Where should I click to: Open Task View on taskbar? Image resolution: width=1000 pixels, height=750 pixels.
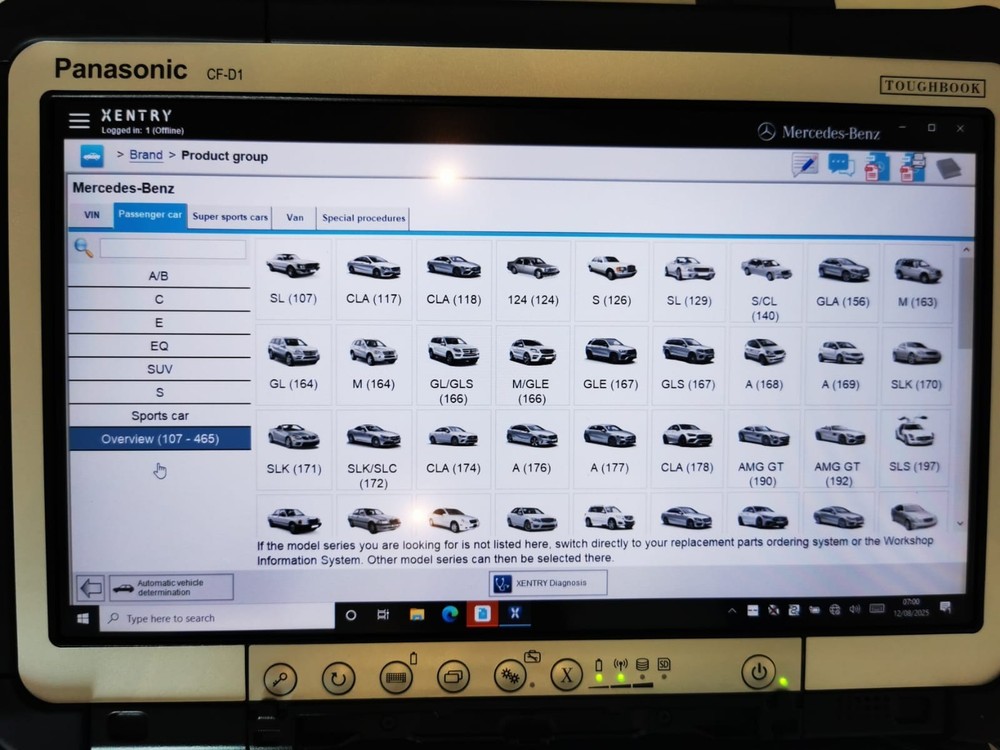pyautogui.click(x=383, y=615)
